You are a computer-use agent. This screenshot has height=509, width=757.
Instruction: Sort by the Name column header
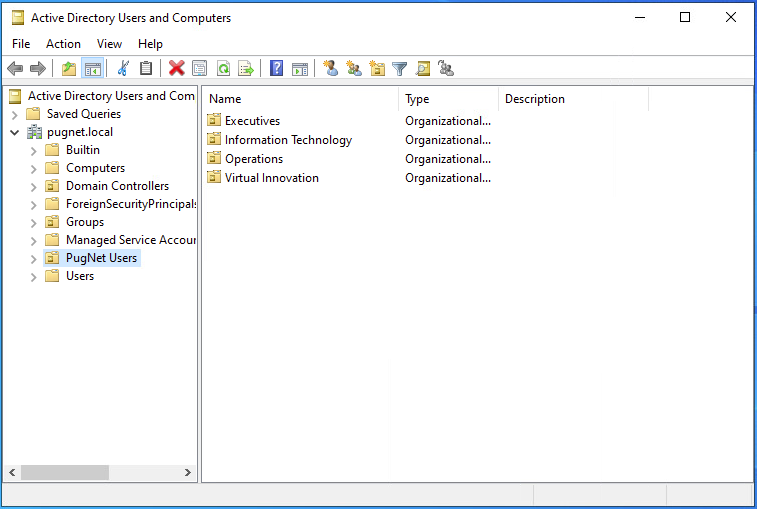[300, 99]
